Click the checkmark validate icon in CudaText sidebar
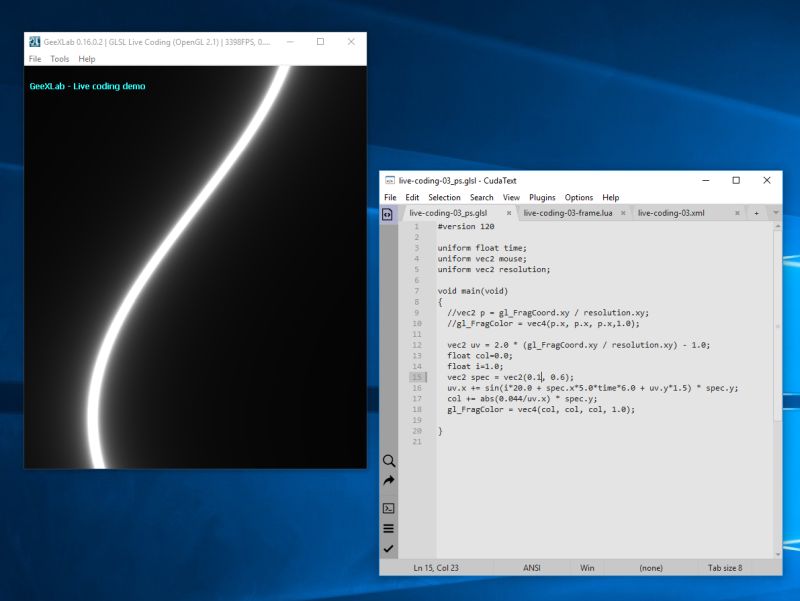The width and height of the screenshot is (800, 601). pyautogui.click(x=388, y=549)
